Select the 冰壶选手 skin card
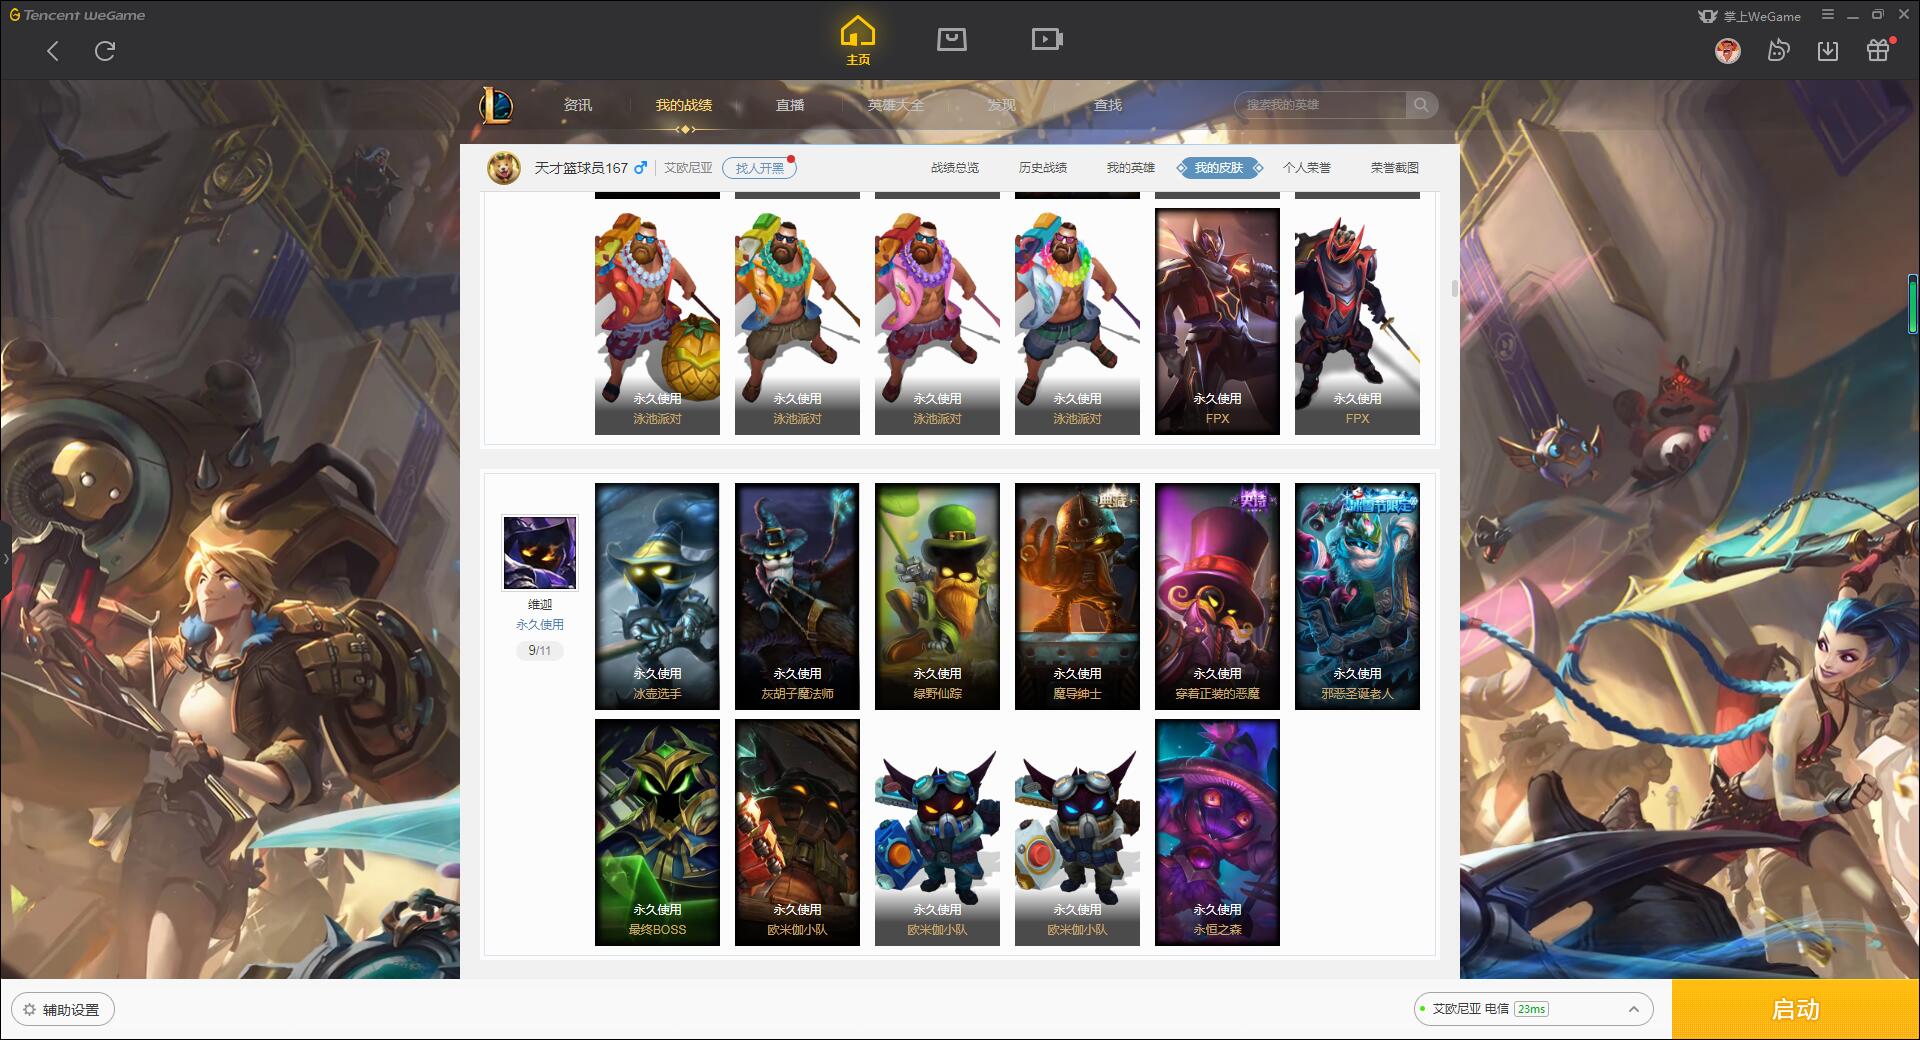1920x1040 pixels. point(657,596)
